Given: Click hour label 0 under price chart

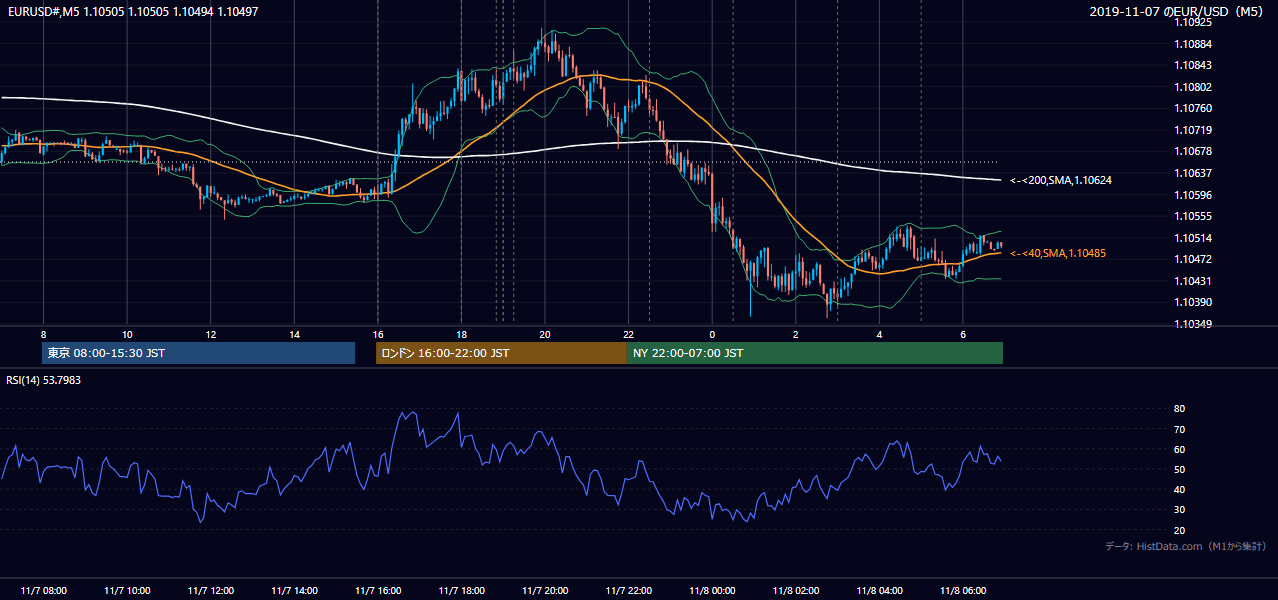Looking at the screenshot, I should tap(712, 334).
